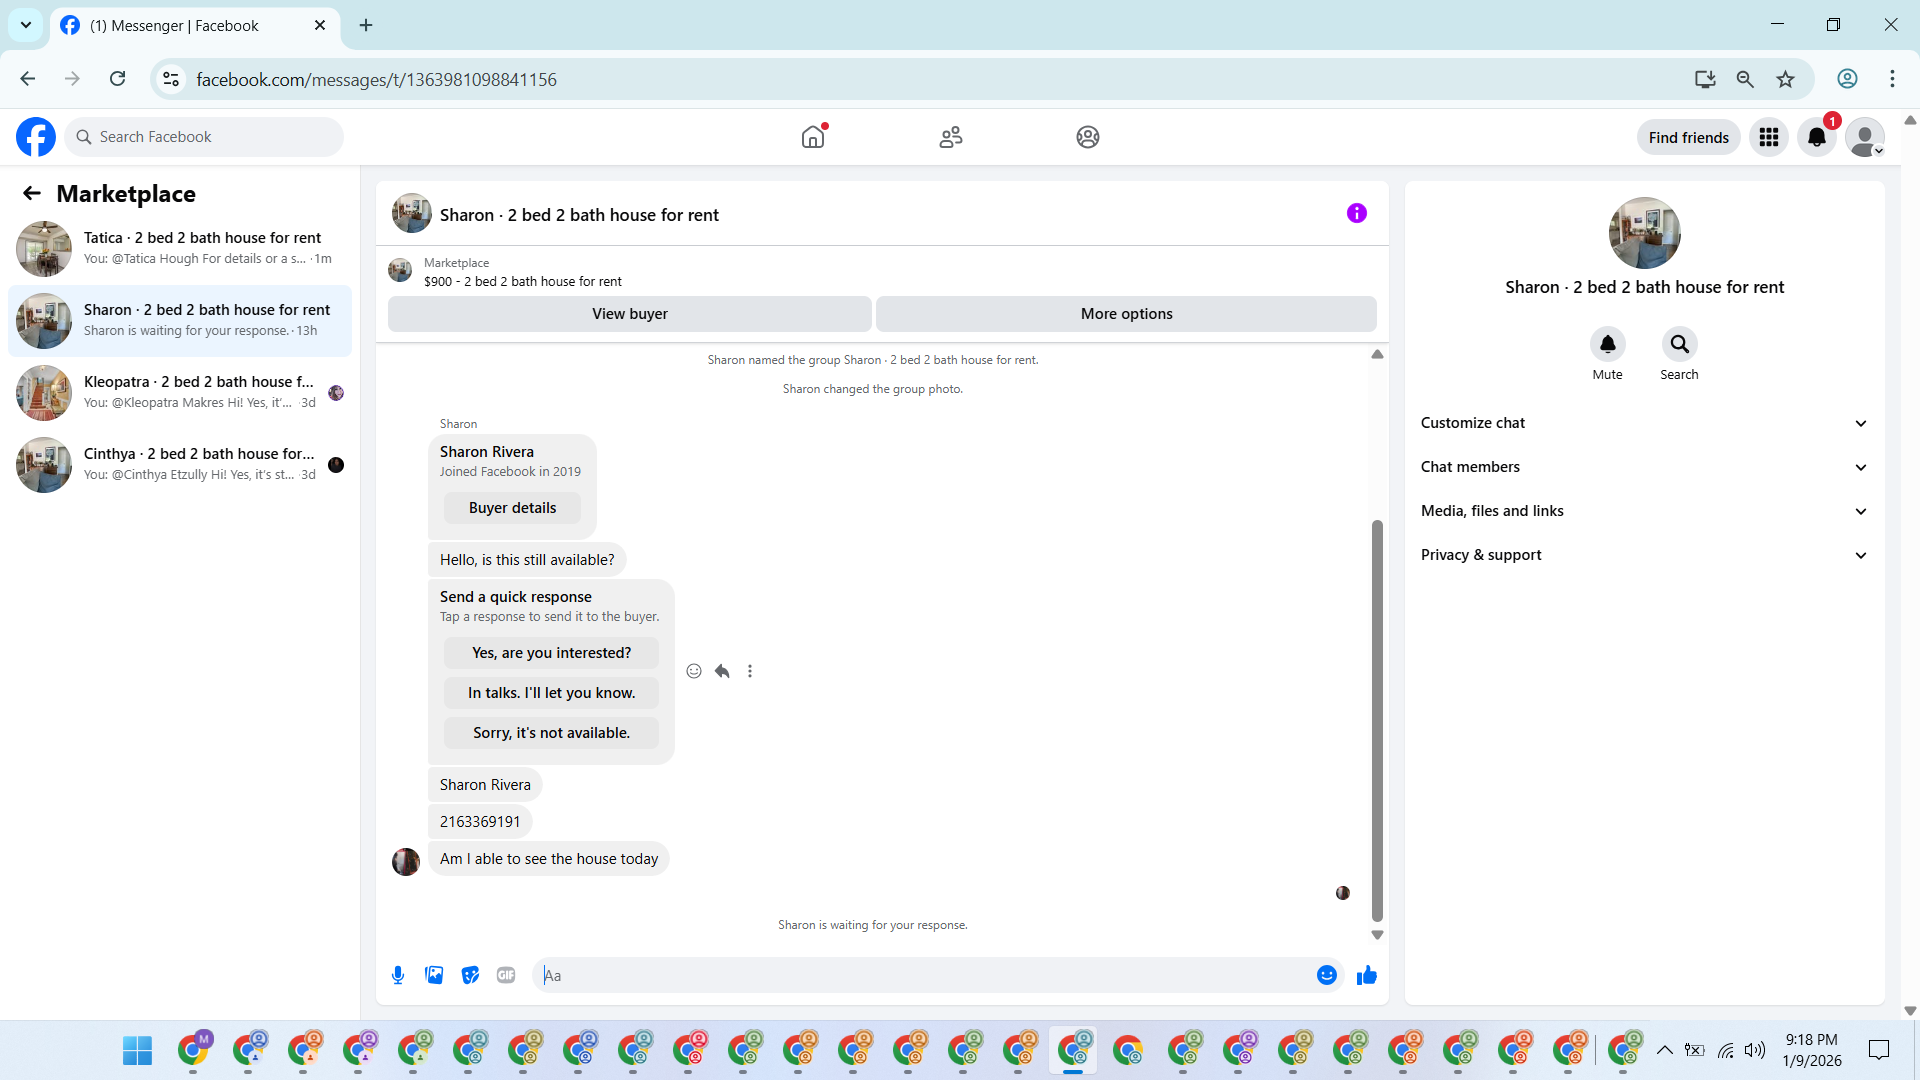Click the View buyer button

[x=629, y=314]
